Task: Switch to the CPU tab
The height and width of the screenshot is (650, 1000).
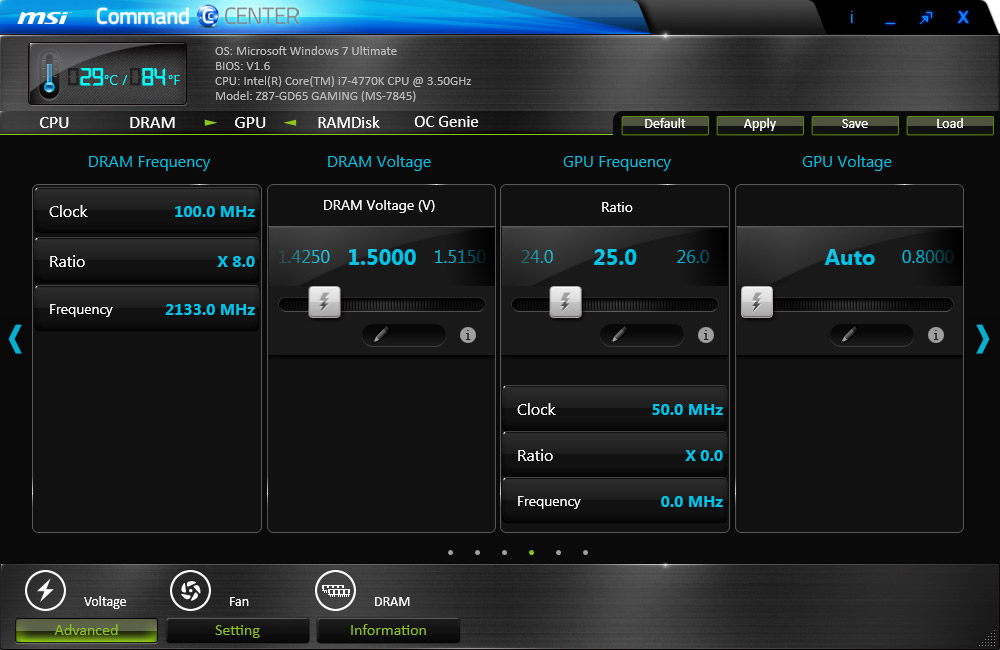Action: click(x=54, y=123)
